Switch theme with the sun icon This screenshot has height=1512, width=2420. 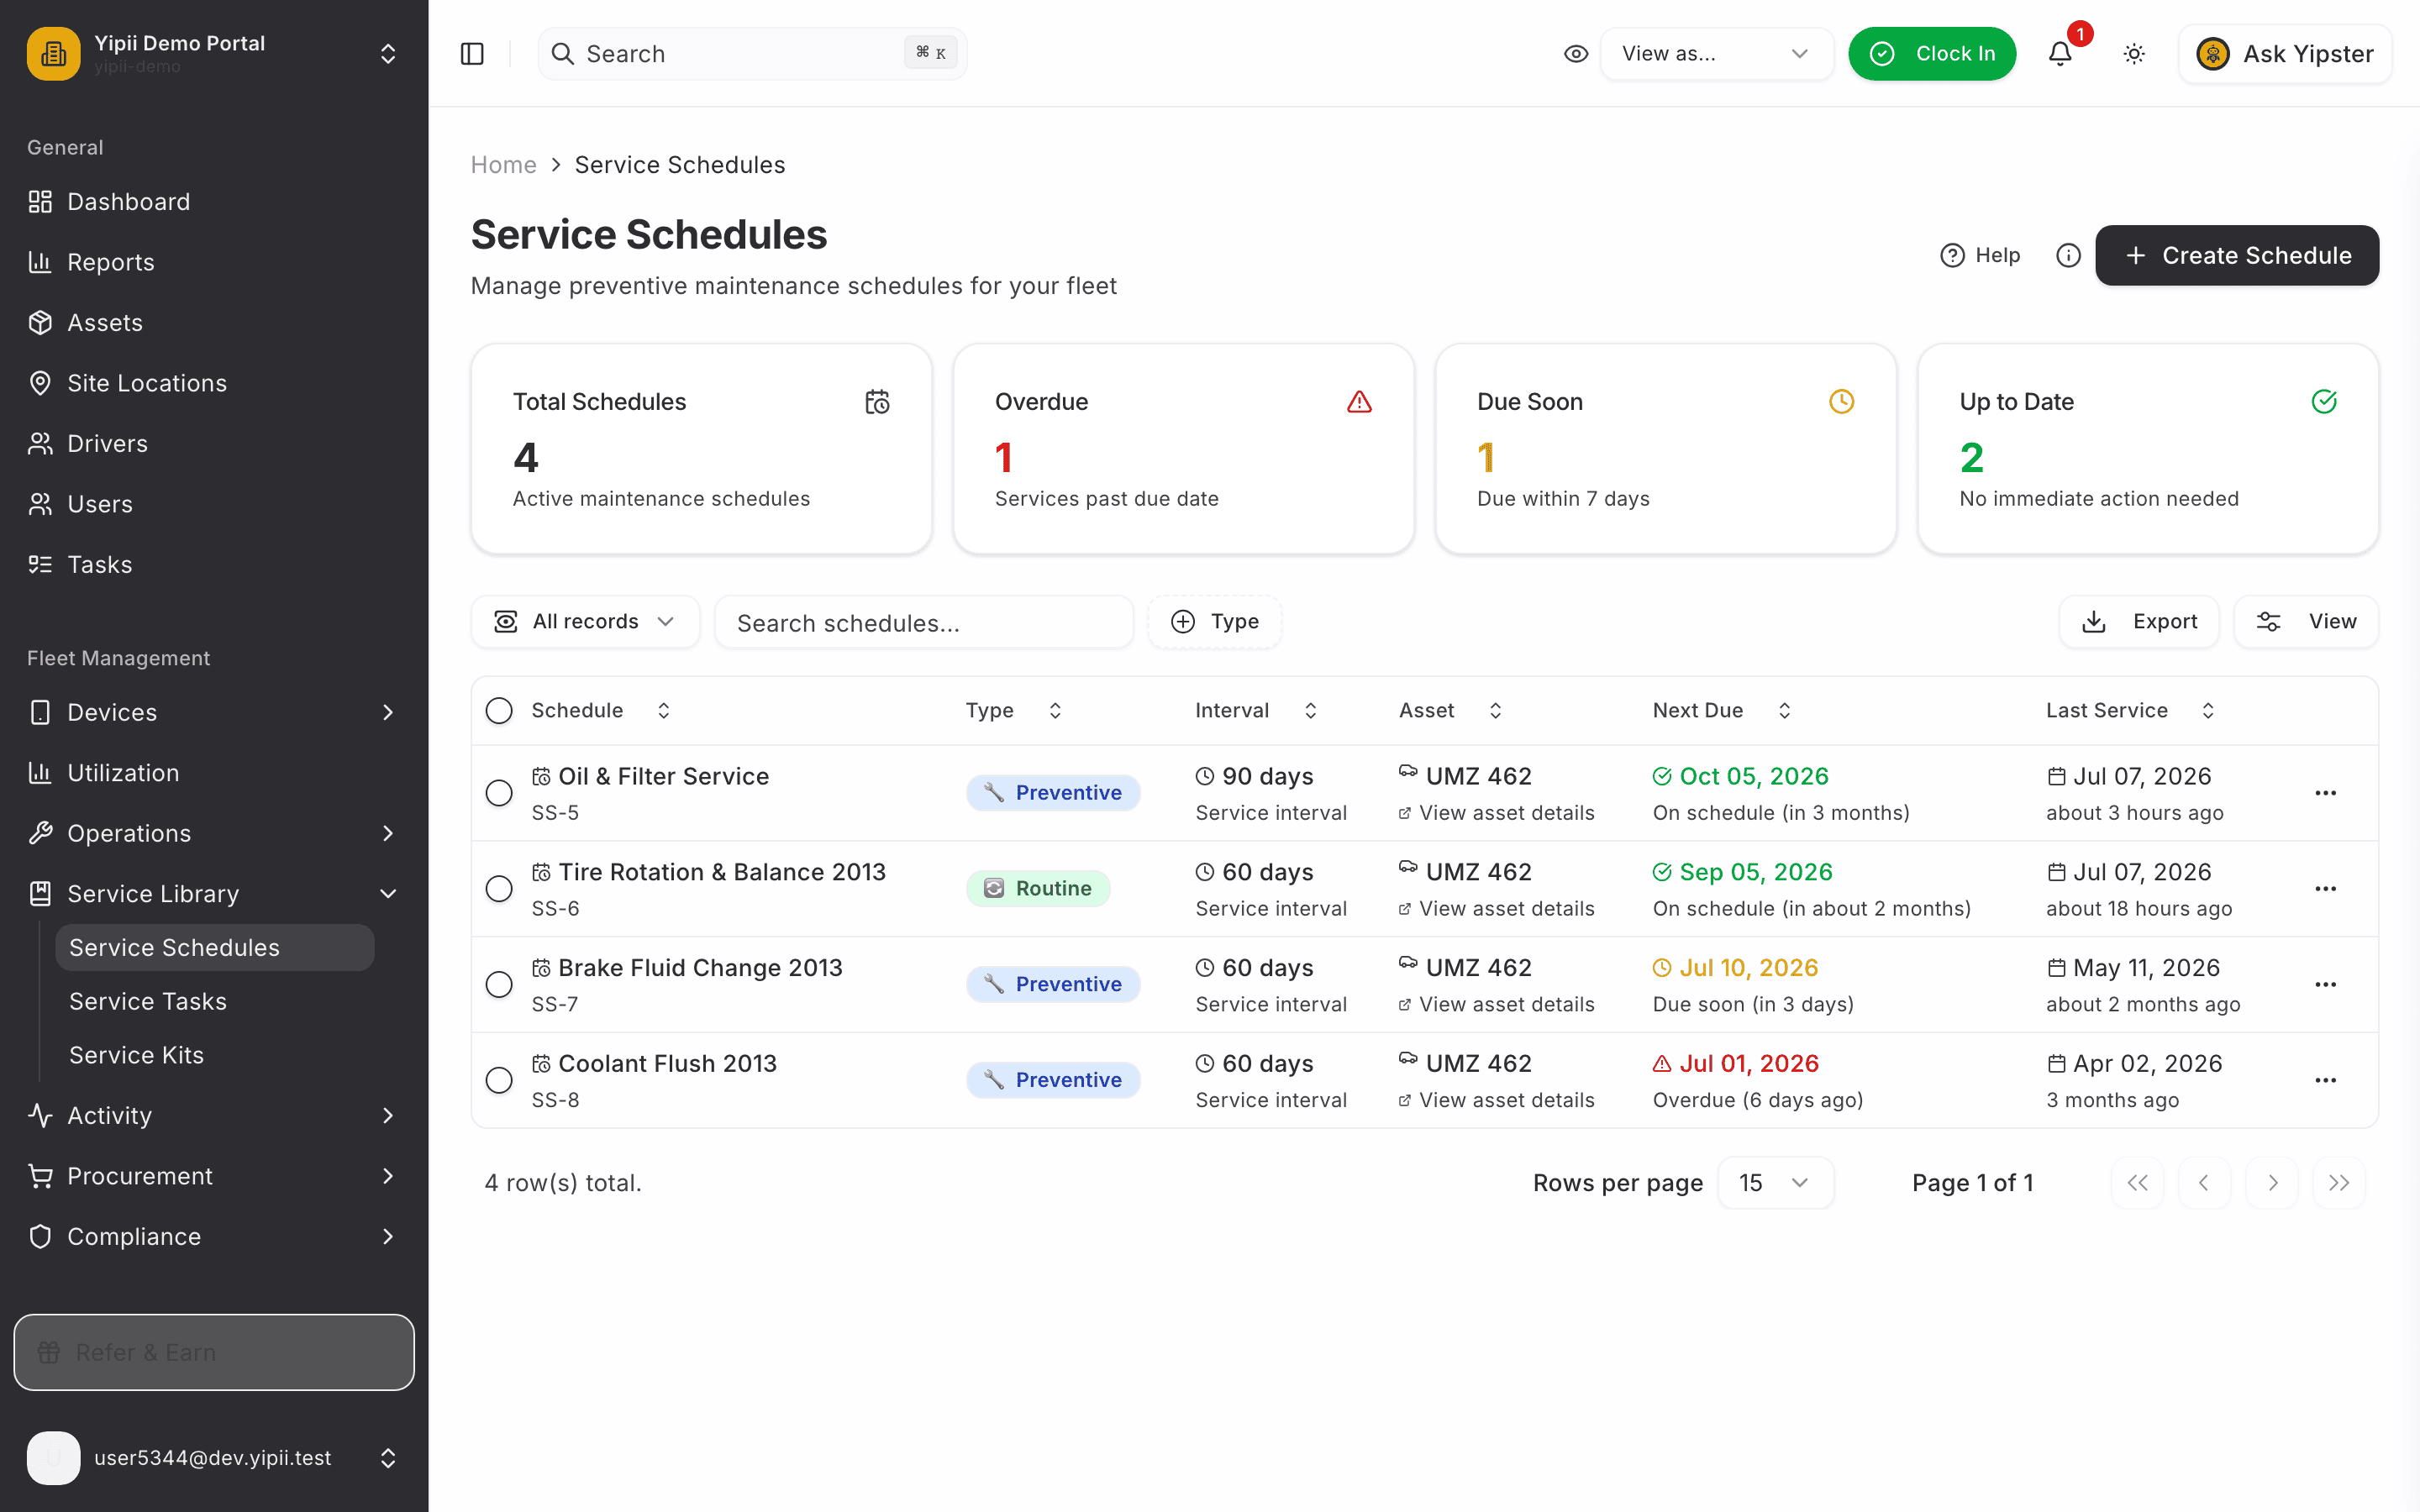(x=2134, y=54)
